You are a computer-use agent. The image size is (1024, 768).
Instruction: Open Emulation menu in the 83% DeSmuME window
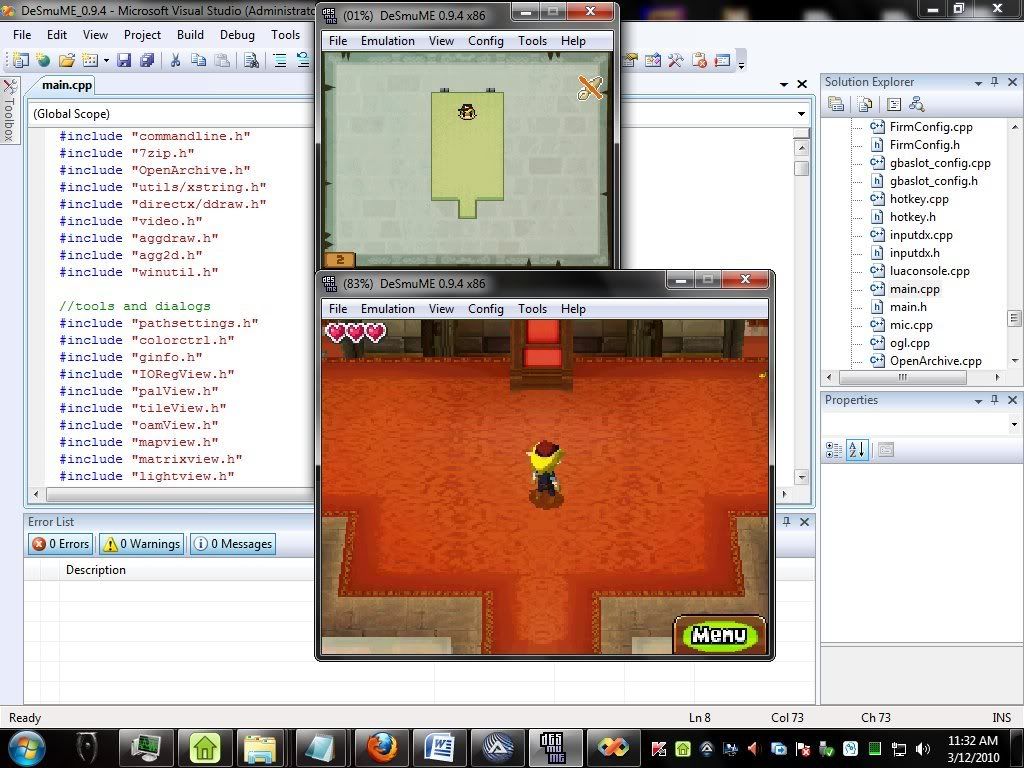click(387, 309)
